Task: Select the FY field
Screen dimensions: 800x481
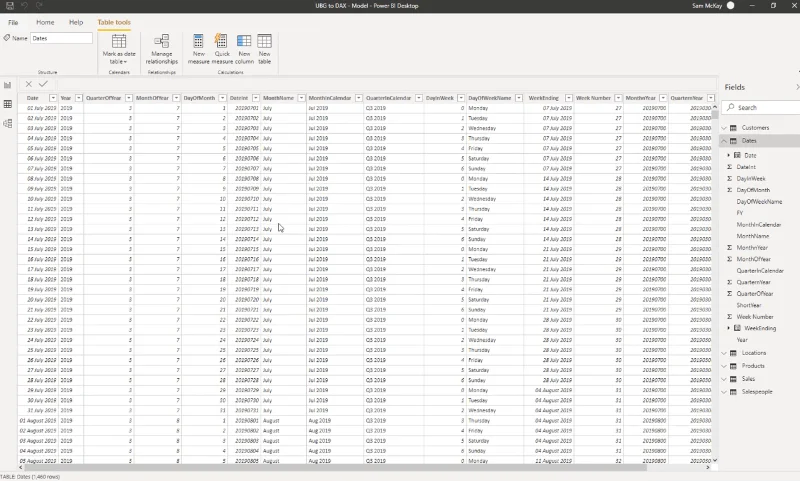Action: point(740,213)
